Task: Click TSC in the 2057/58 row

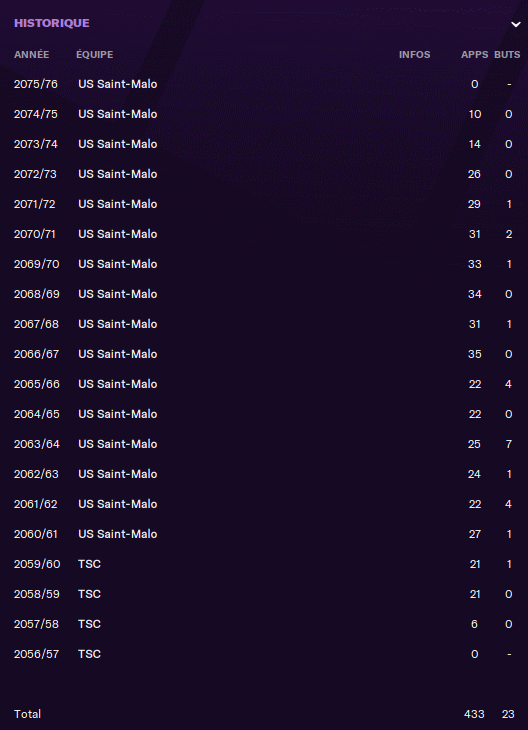Action: click(x=89, y=624)
